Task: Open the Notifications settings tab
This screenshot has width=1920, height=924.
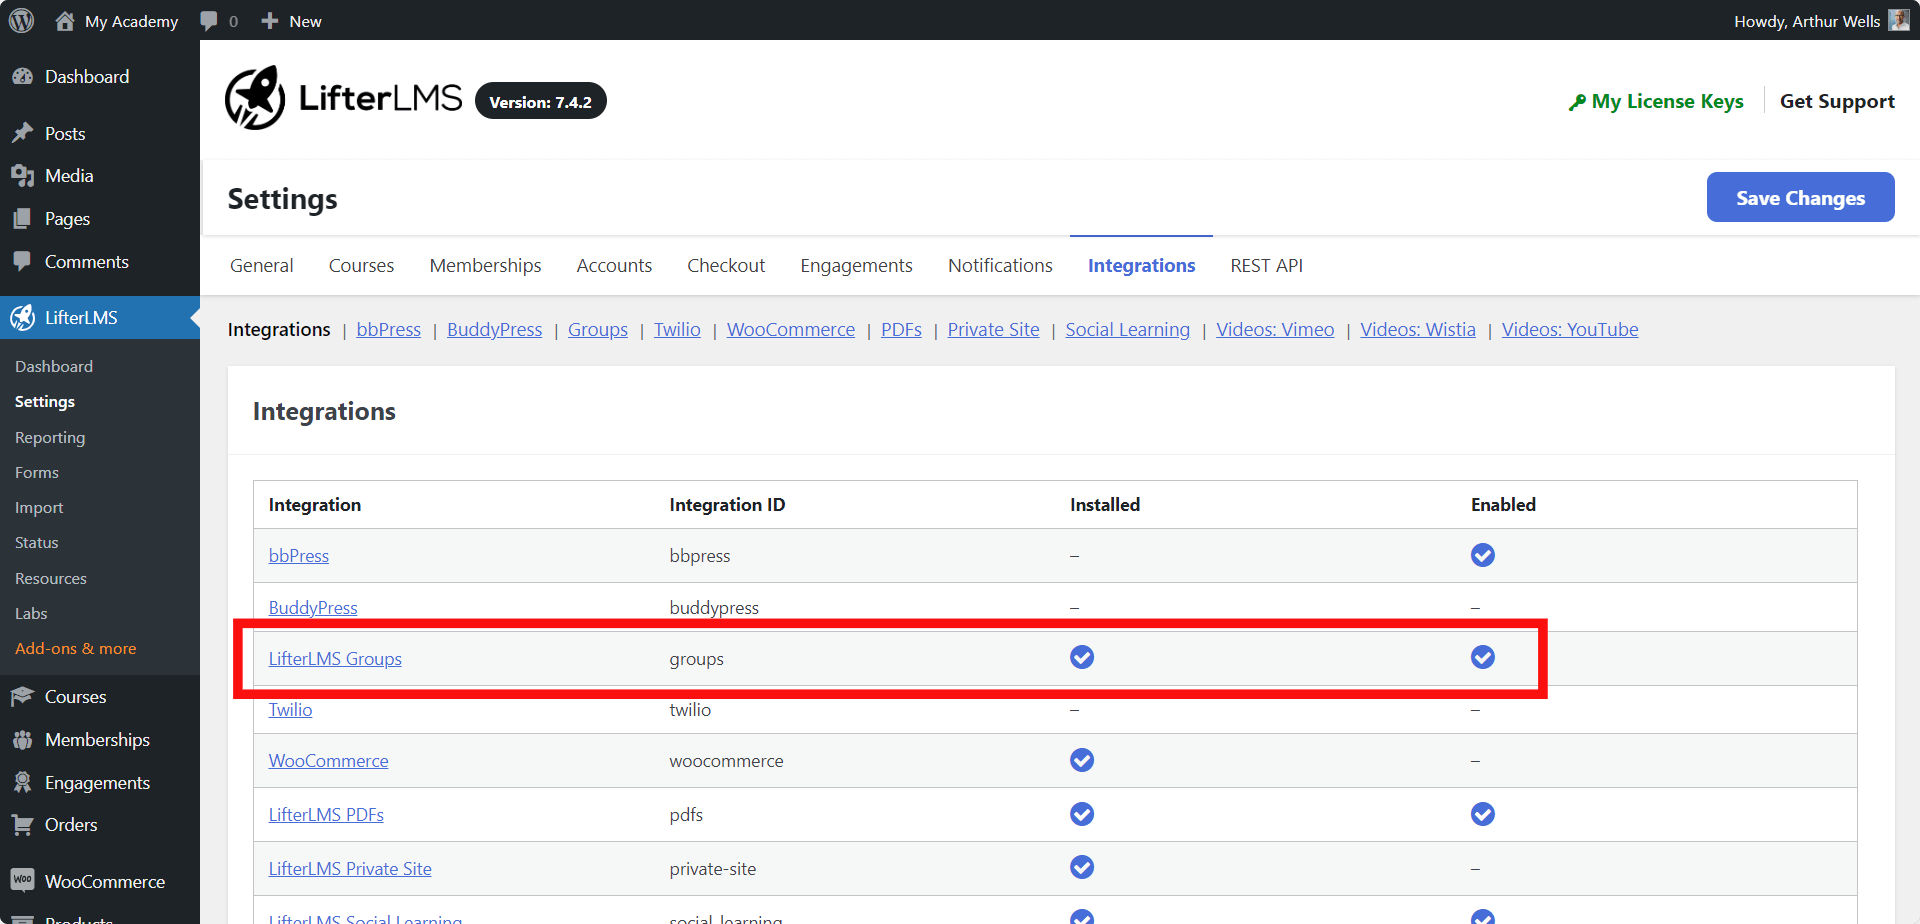Action: [x=1000, y=266]
